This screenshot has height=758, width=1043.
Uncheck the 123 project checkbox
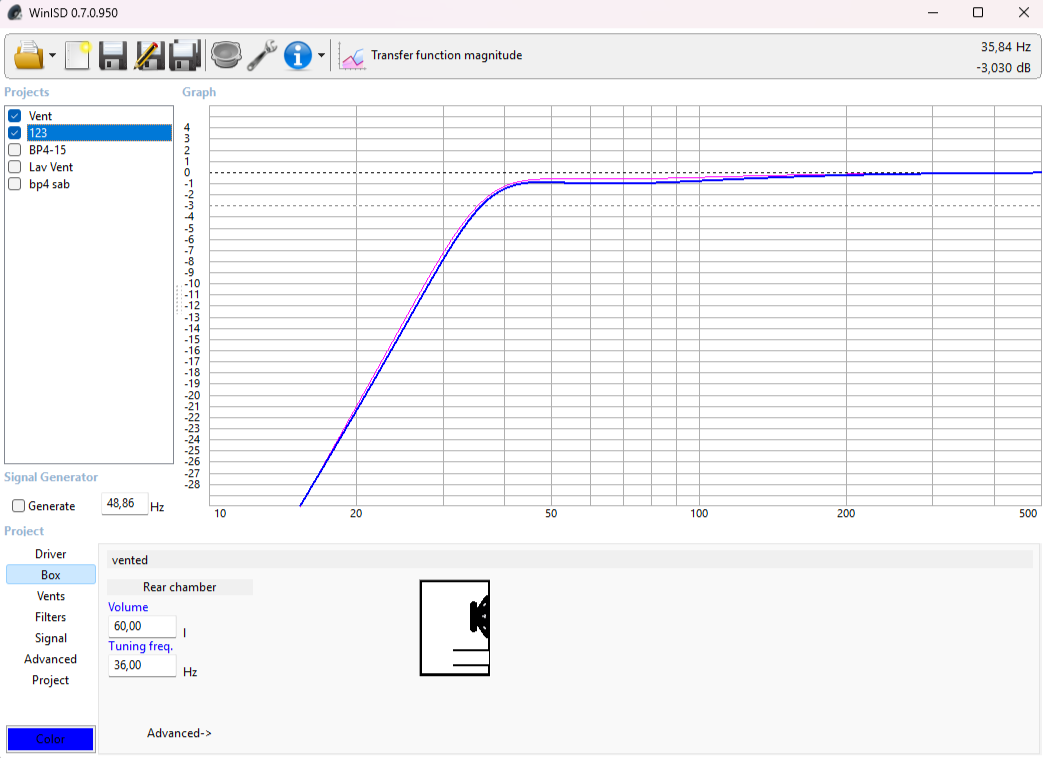[x=15, y=133]
